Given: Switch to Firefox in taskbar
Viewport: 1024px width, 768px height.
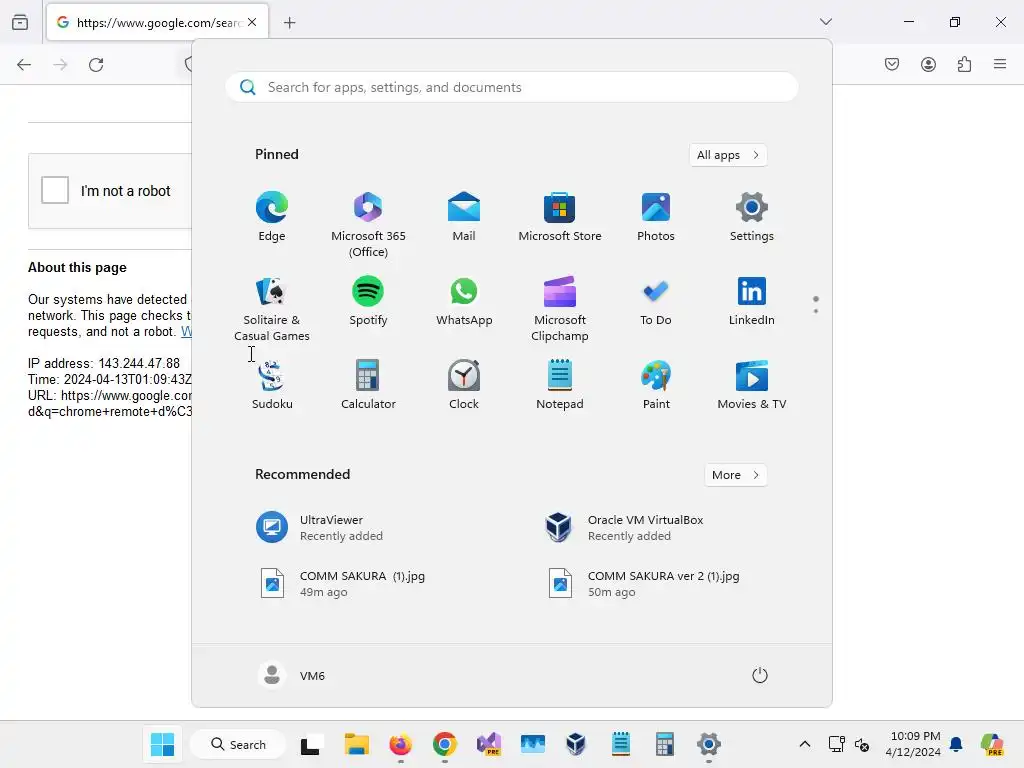Looking at the screenshot, I should click(400, 744).
